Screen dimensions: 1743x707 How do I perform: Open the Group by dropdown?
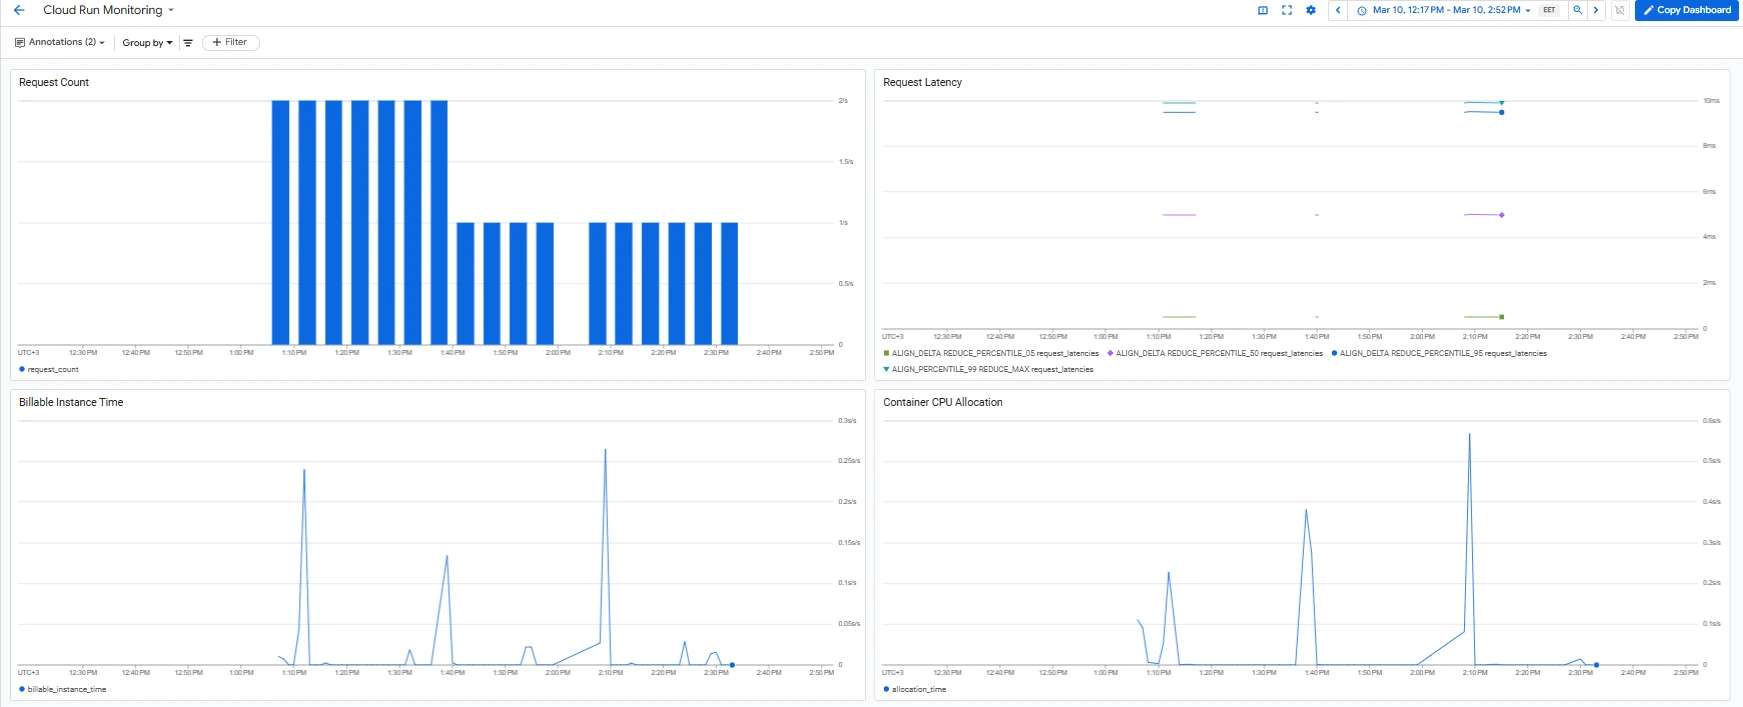pos(147,43)
